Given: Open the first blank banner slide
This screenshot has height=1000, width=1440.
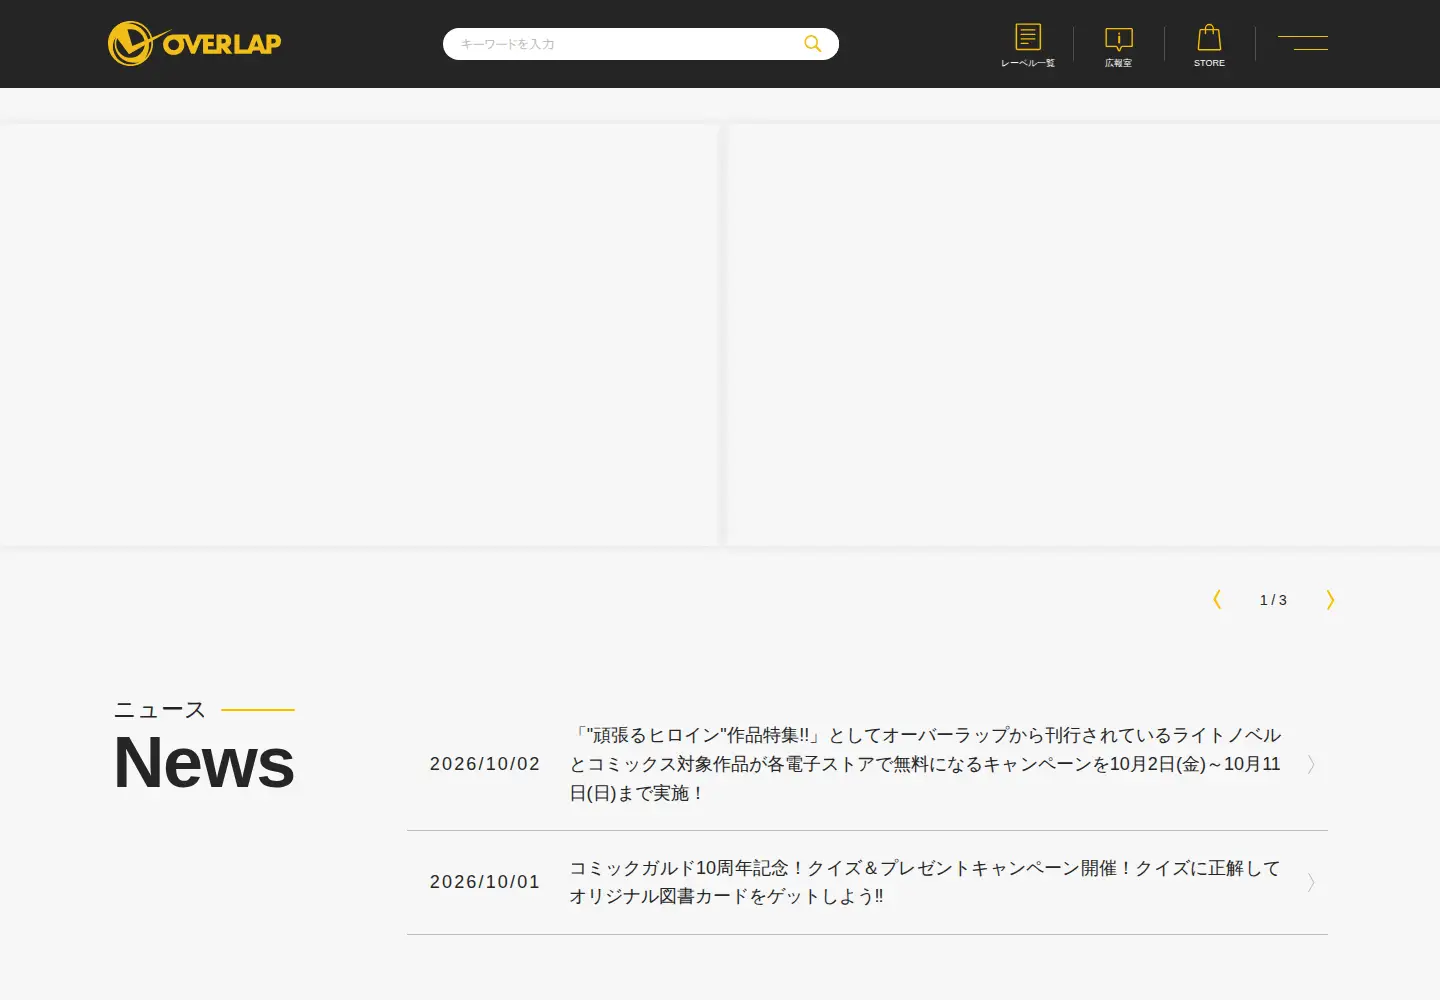Looking at the screenshot, I should [x=358, y=335].
